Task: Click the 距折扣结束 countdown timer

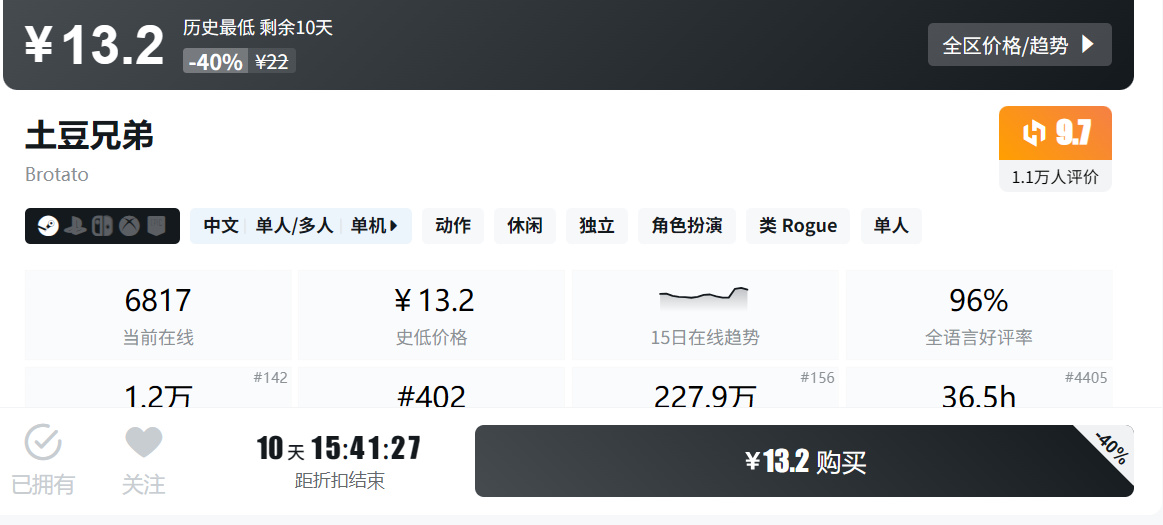Action: tap(339, 461)
